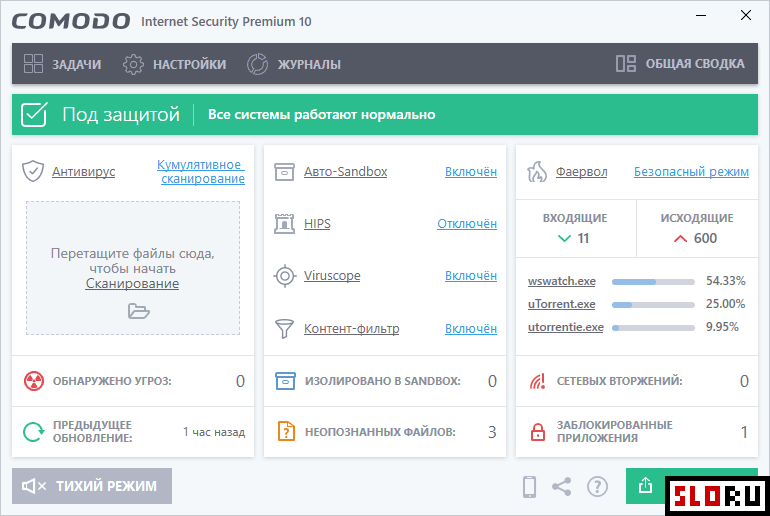Click the mobile phone icon
The image size is (770, 516).
(529, 487)
